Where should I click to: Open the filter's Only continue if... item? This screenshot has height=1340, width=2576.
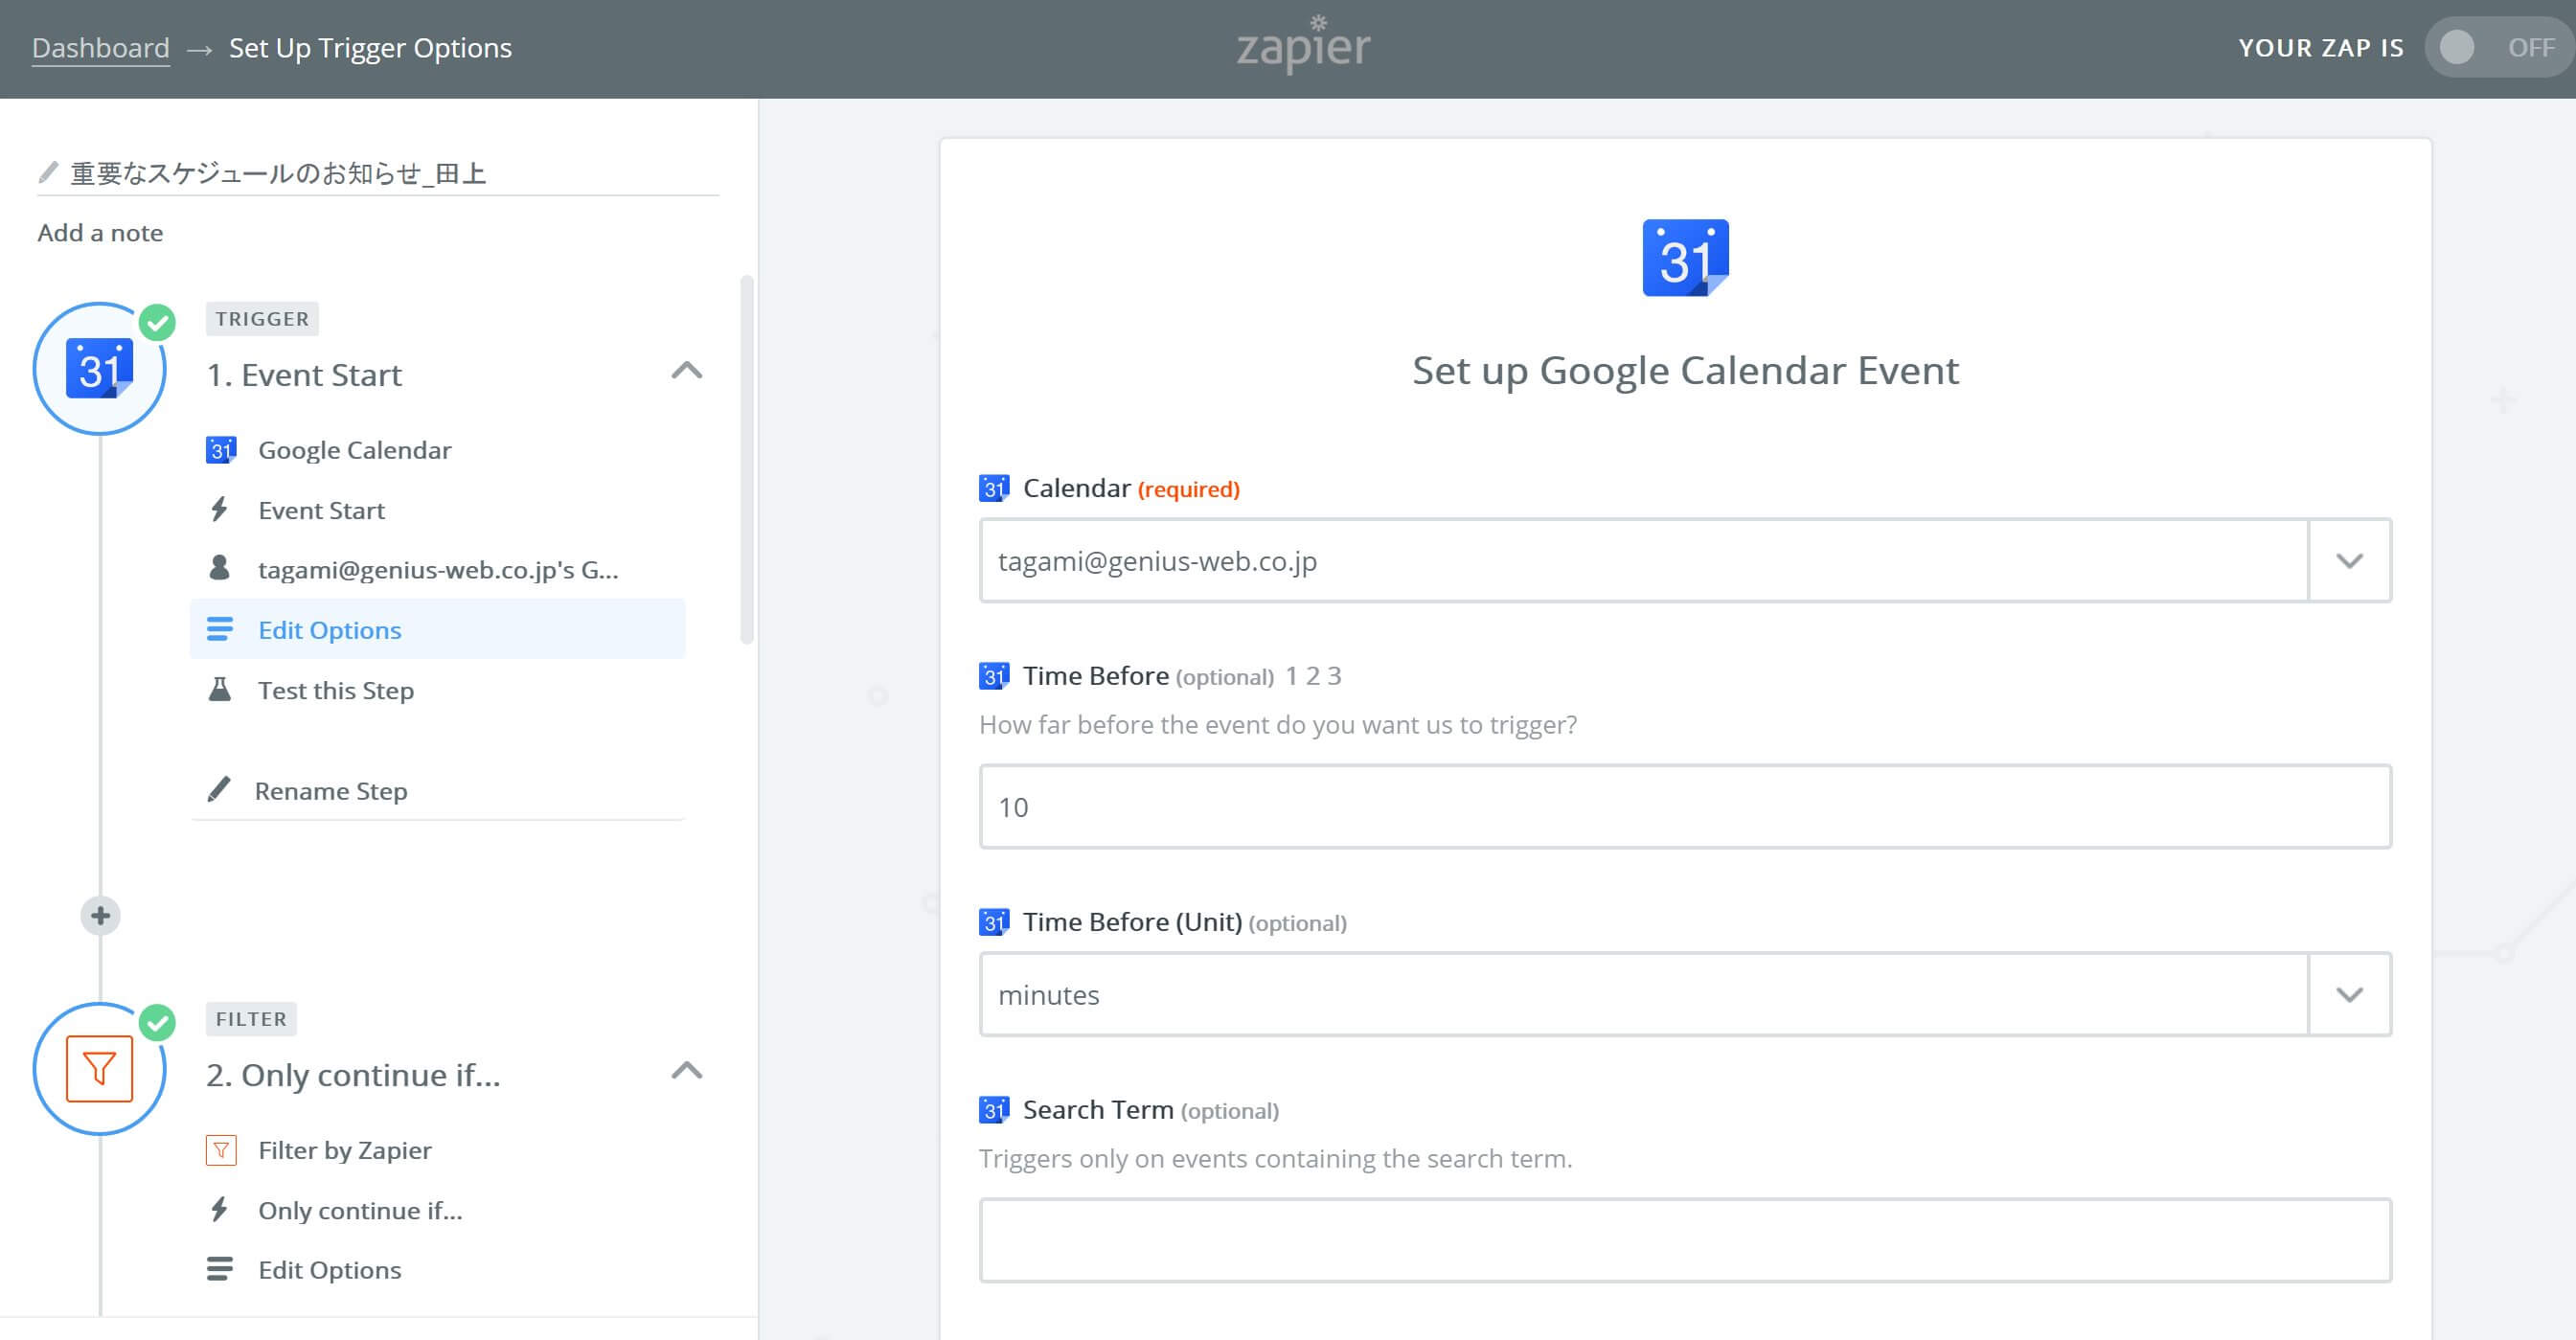click(x=360, y=1211)
